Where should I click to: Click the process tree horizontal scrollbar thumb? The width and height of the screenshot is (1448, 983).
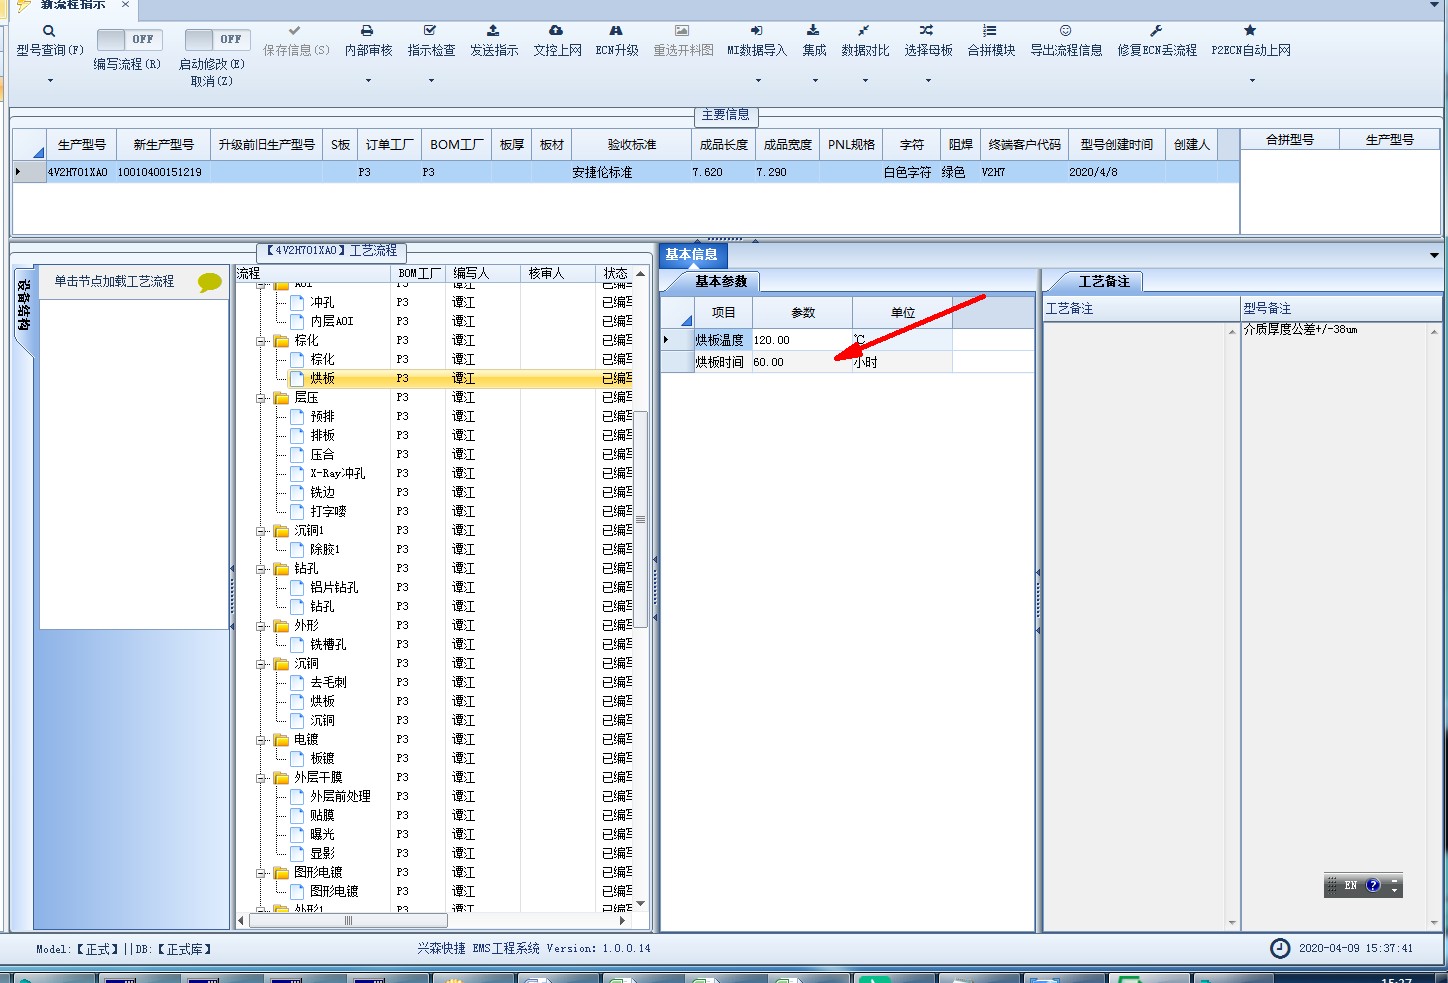348,920
